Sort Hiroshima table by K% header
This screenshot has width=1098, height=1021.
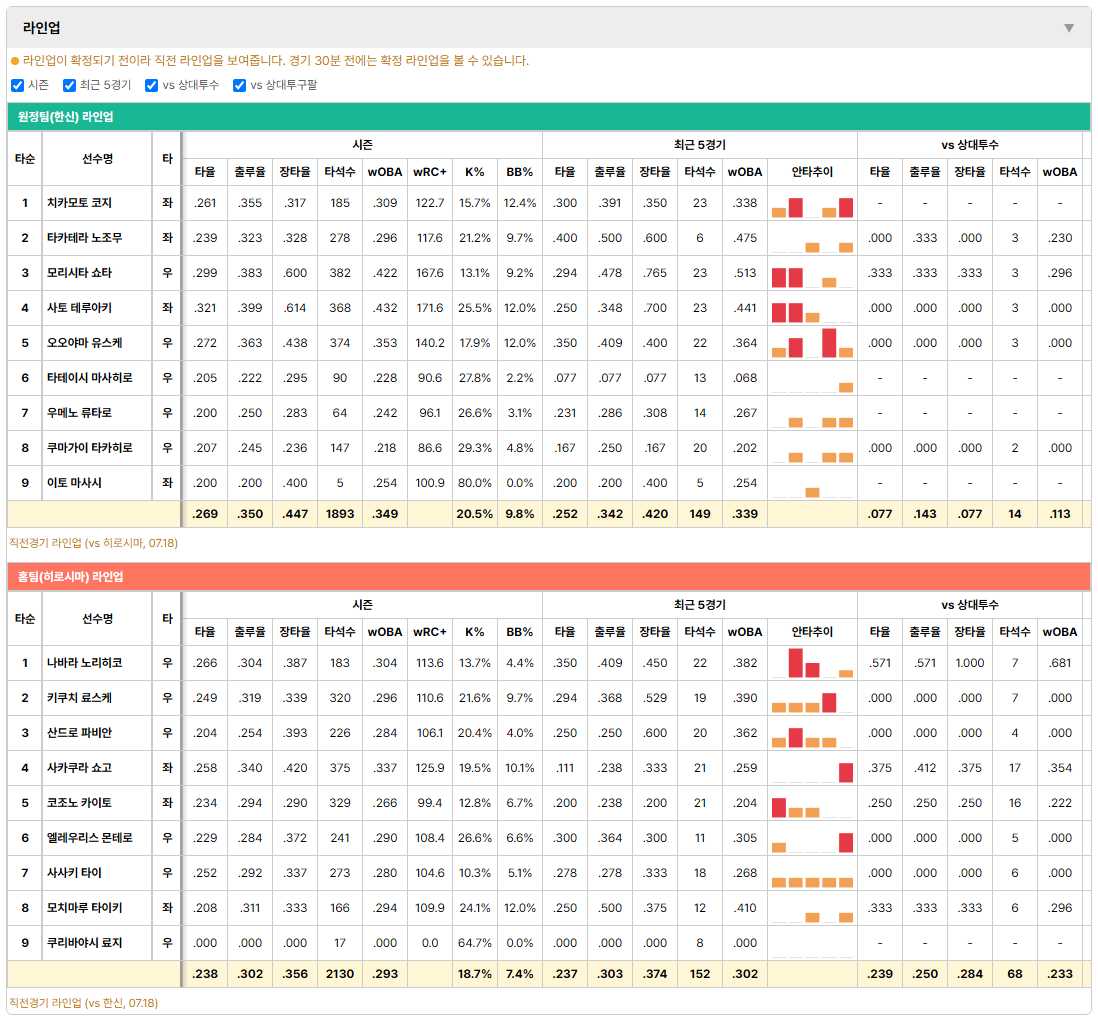474,632
